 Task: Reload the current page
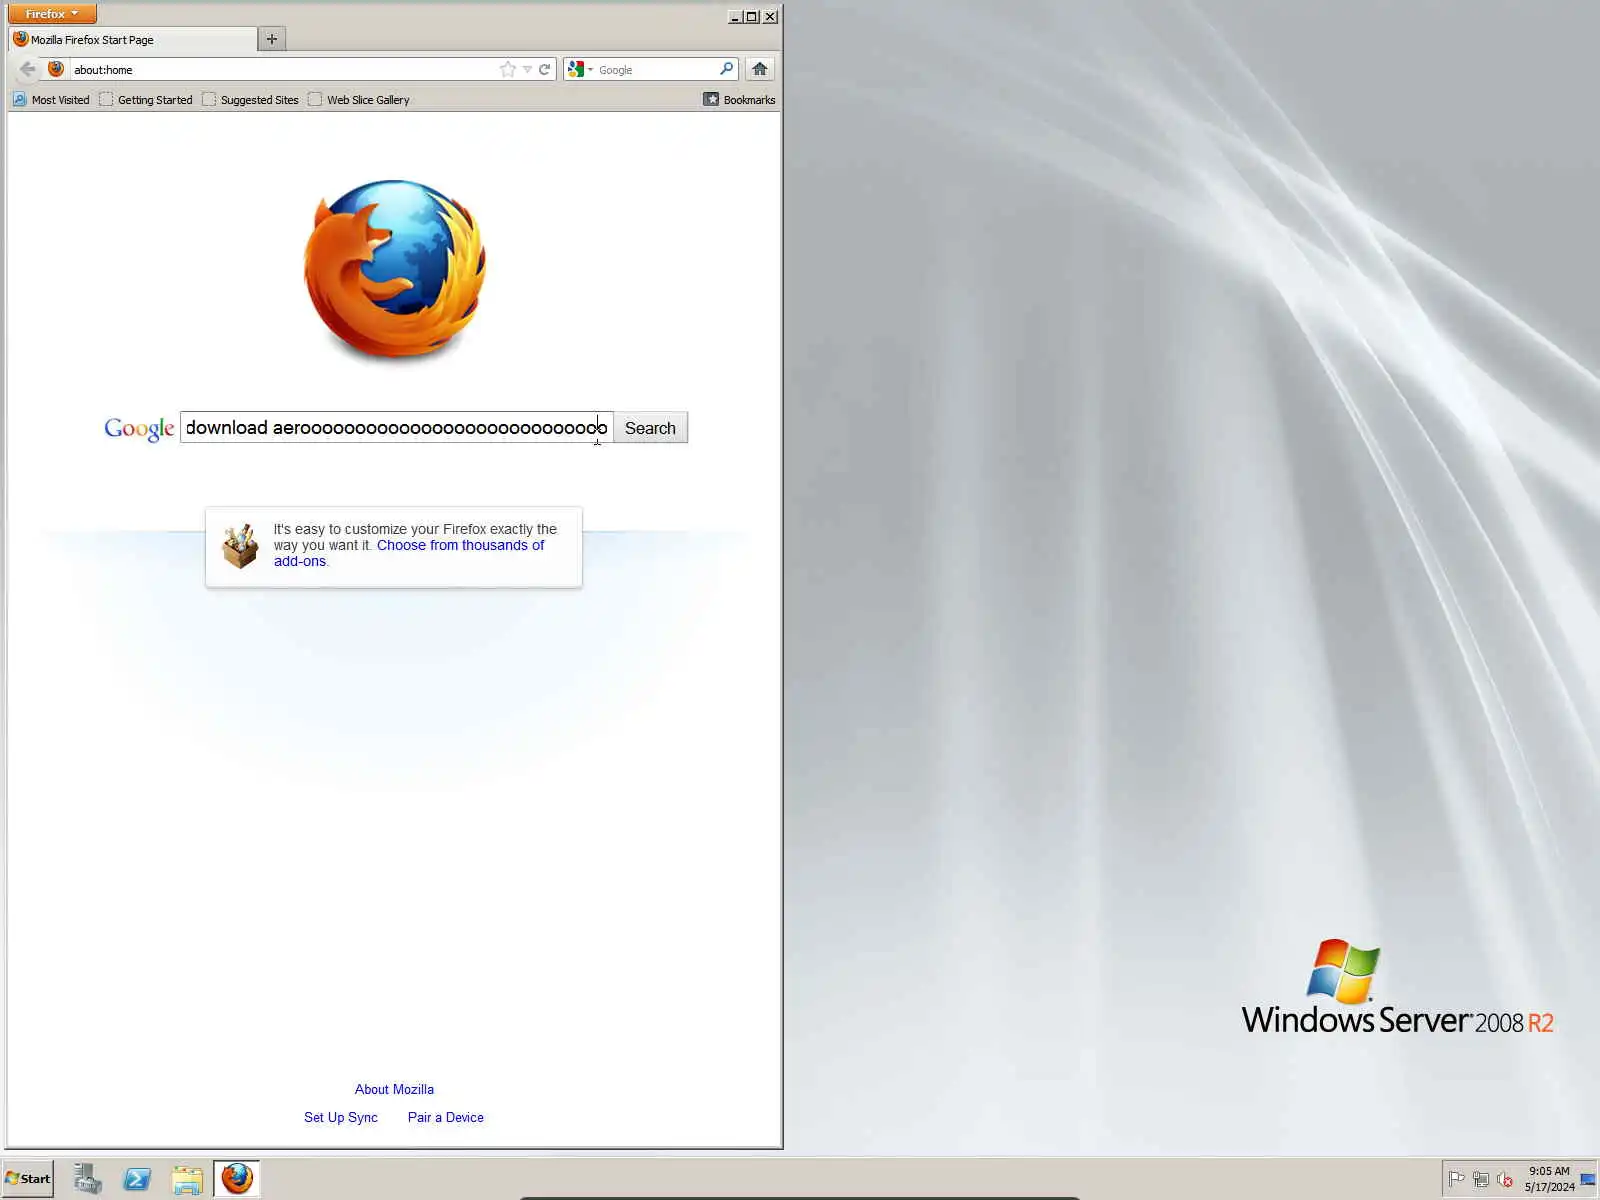coord(545,69)
